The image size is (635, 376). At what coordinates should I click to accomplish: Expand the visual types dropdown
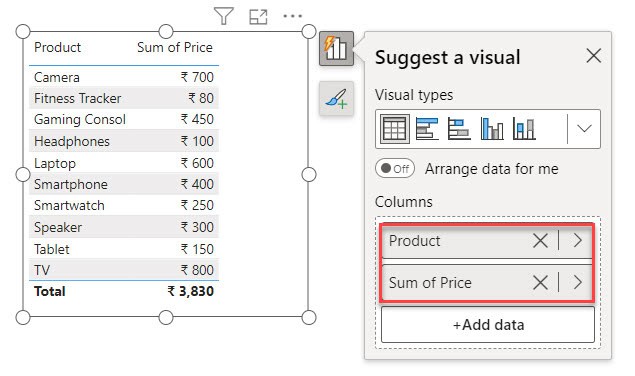[x=584, y=129]
